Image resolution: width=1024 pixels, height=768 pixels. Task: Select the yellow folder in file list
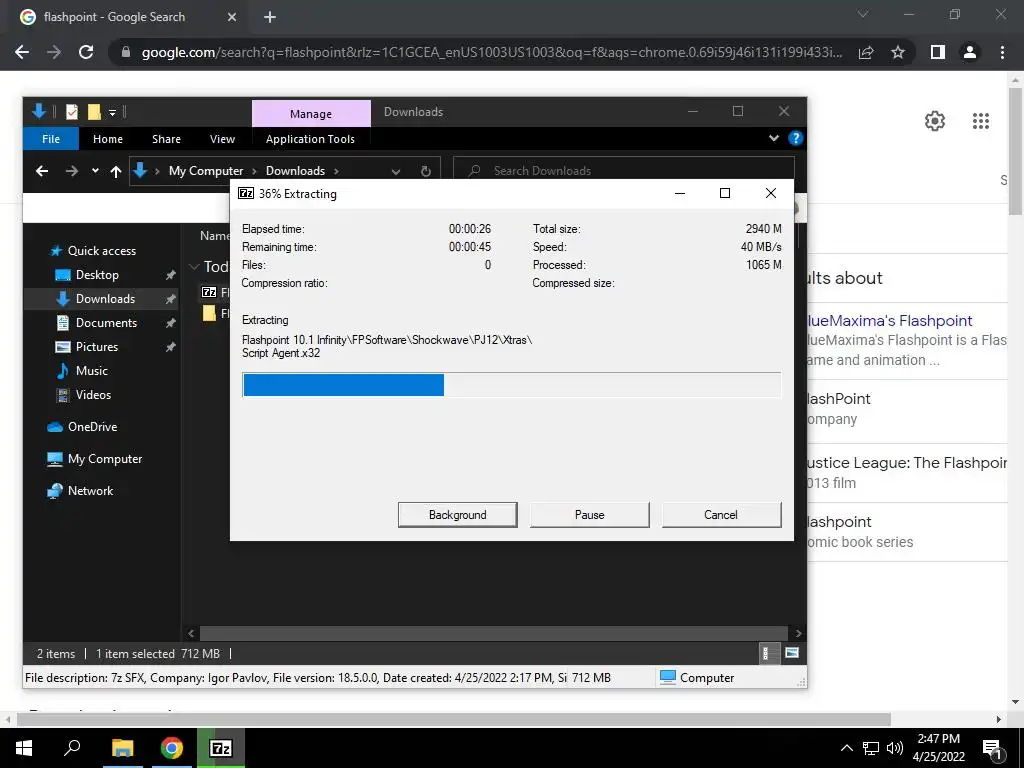click(209, 313)
